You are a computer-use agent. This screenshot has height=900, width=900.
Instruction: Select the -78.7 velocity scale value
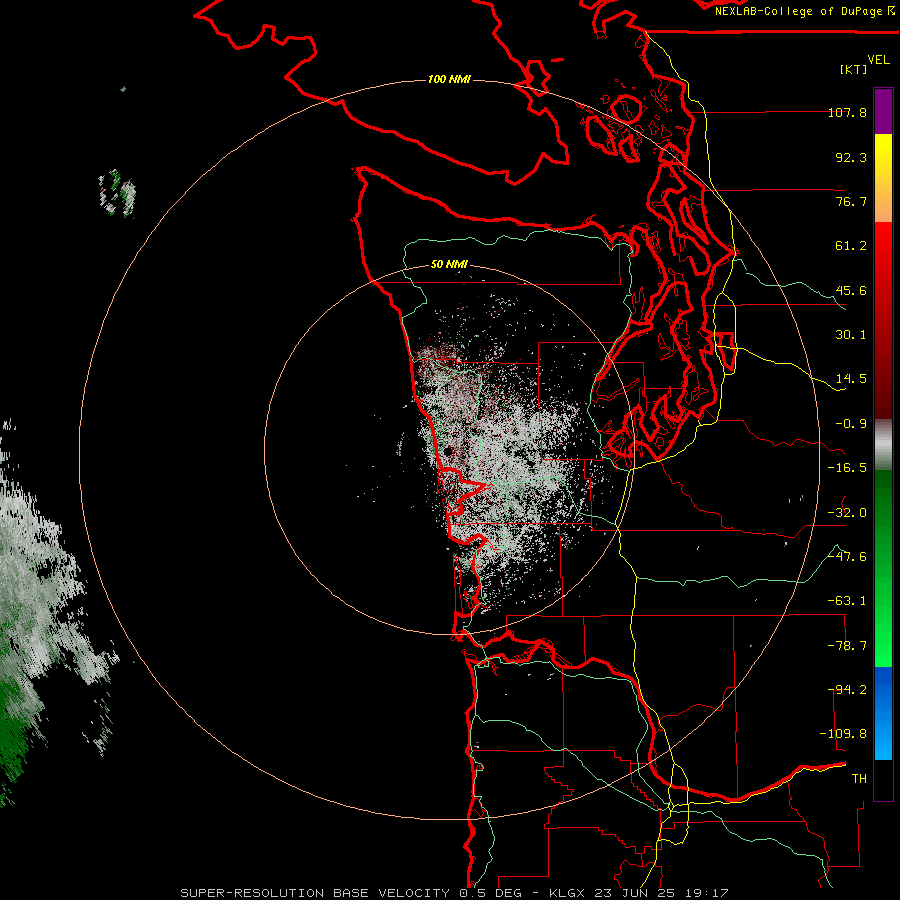pos(847,646)
